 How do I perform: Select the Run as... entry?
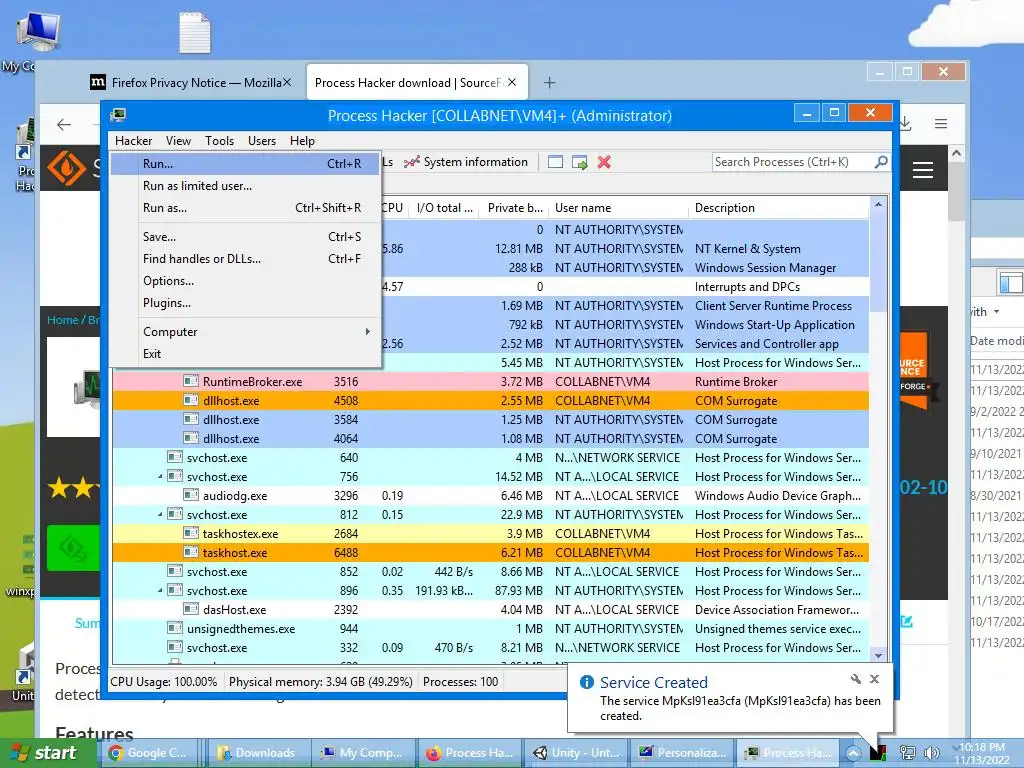coord(246,208)
